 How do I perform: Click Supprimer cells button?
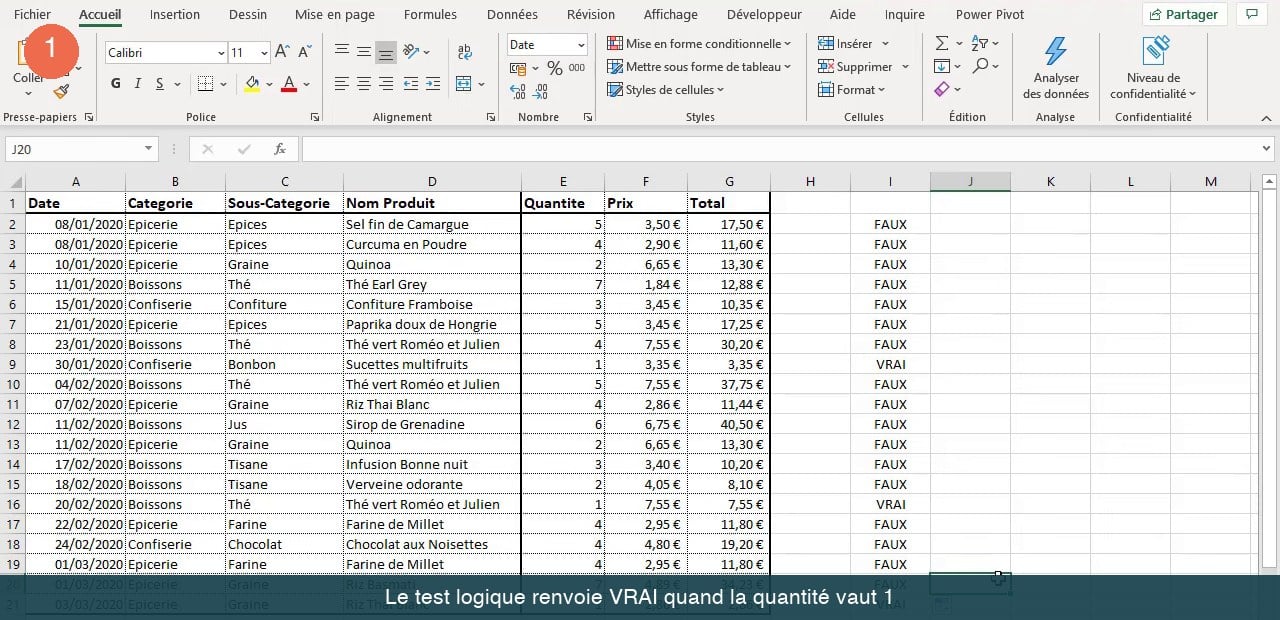[855, 67]
